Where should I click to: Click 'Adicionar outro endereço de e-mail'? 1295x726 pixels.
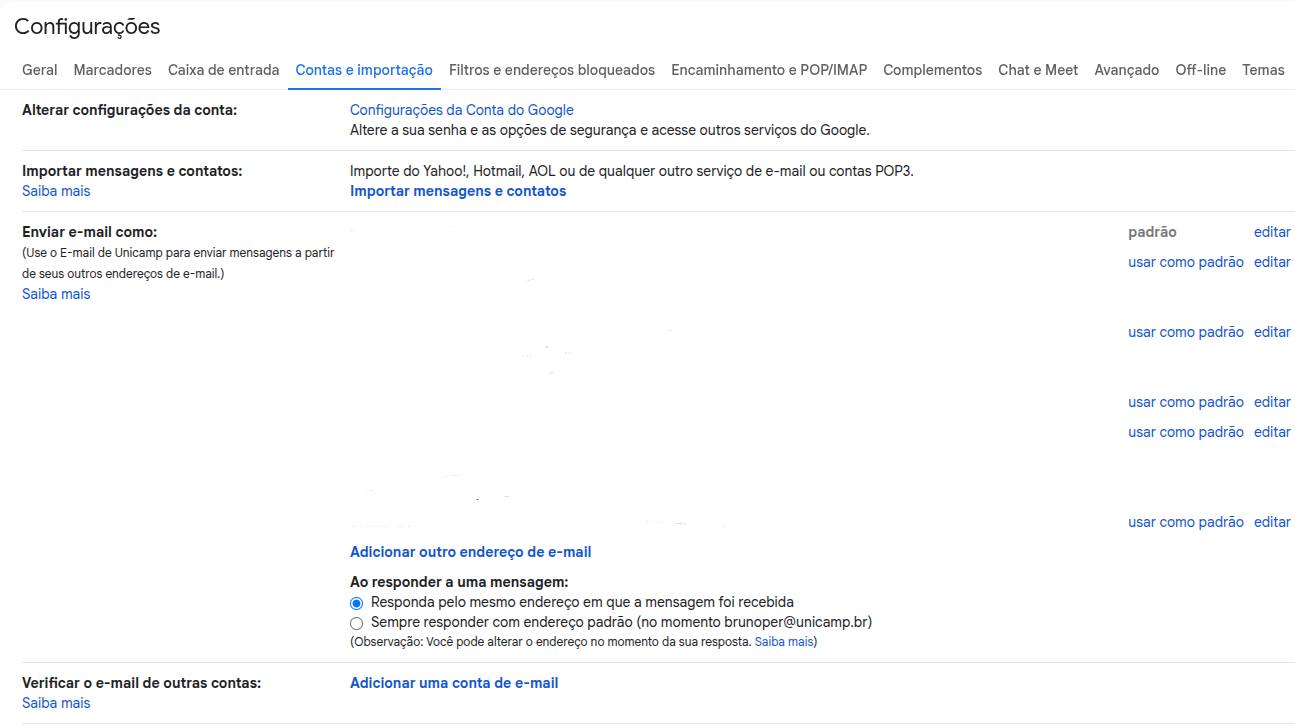point(470,552)
